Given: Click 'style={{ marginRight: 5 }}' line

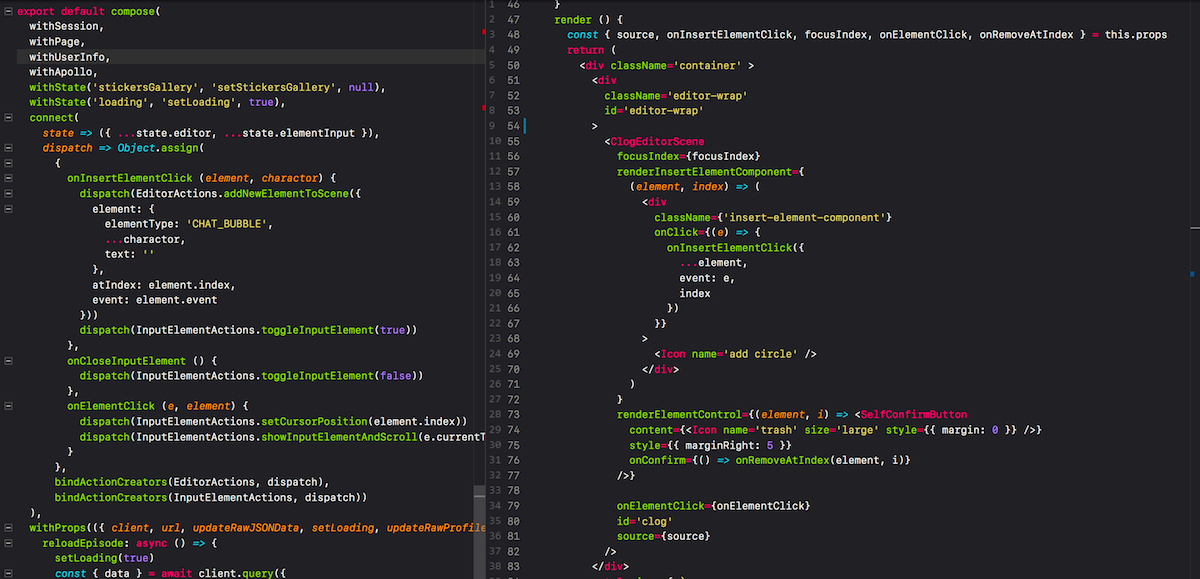Looking at the screenshot, I should click(711, 445).
